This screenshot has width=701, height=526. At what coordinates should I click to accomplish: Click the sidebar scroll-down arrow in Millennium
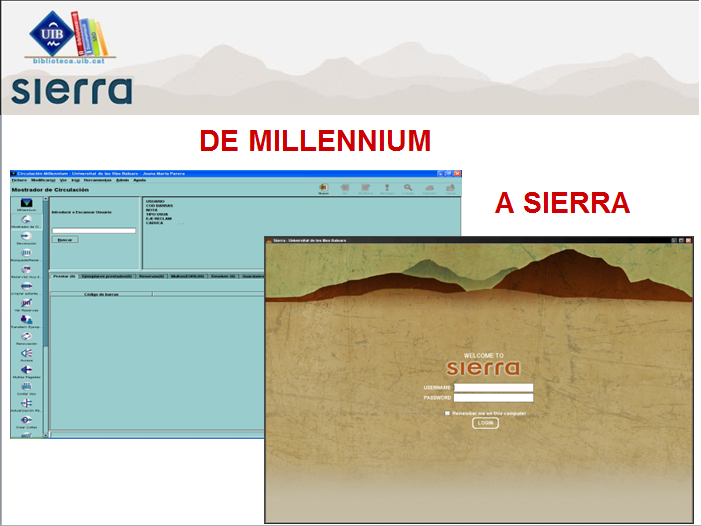tap(46, 435)
